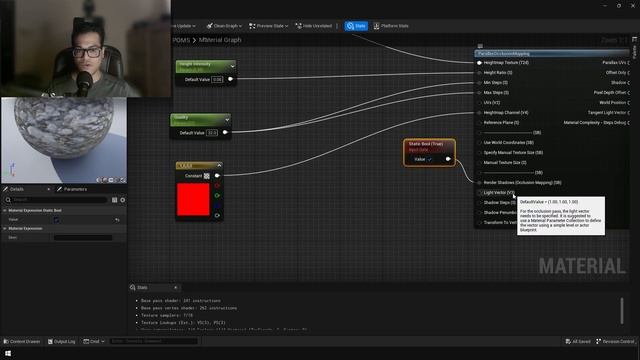Click the constant node RGB output pin
640x360 pixels.
[217, 176]
